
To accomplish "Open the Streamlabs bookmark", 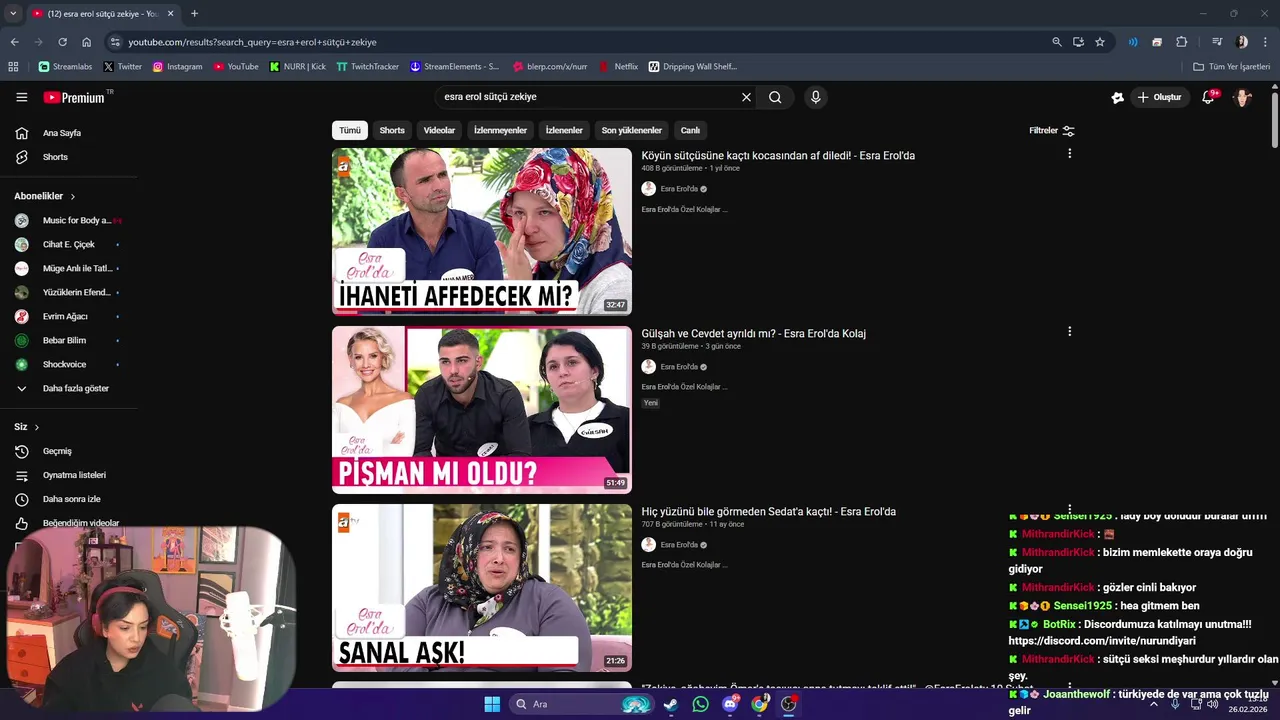I will pyautogui.click(x=65, y=67).
